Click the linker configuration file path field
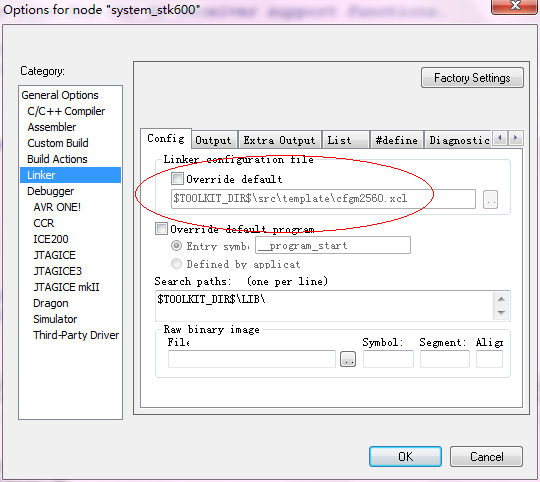 (323, 199)
